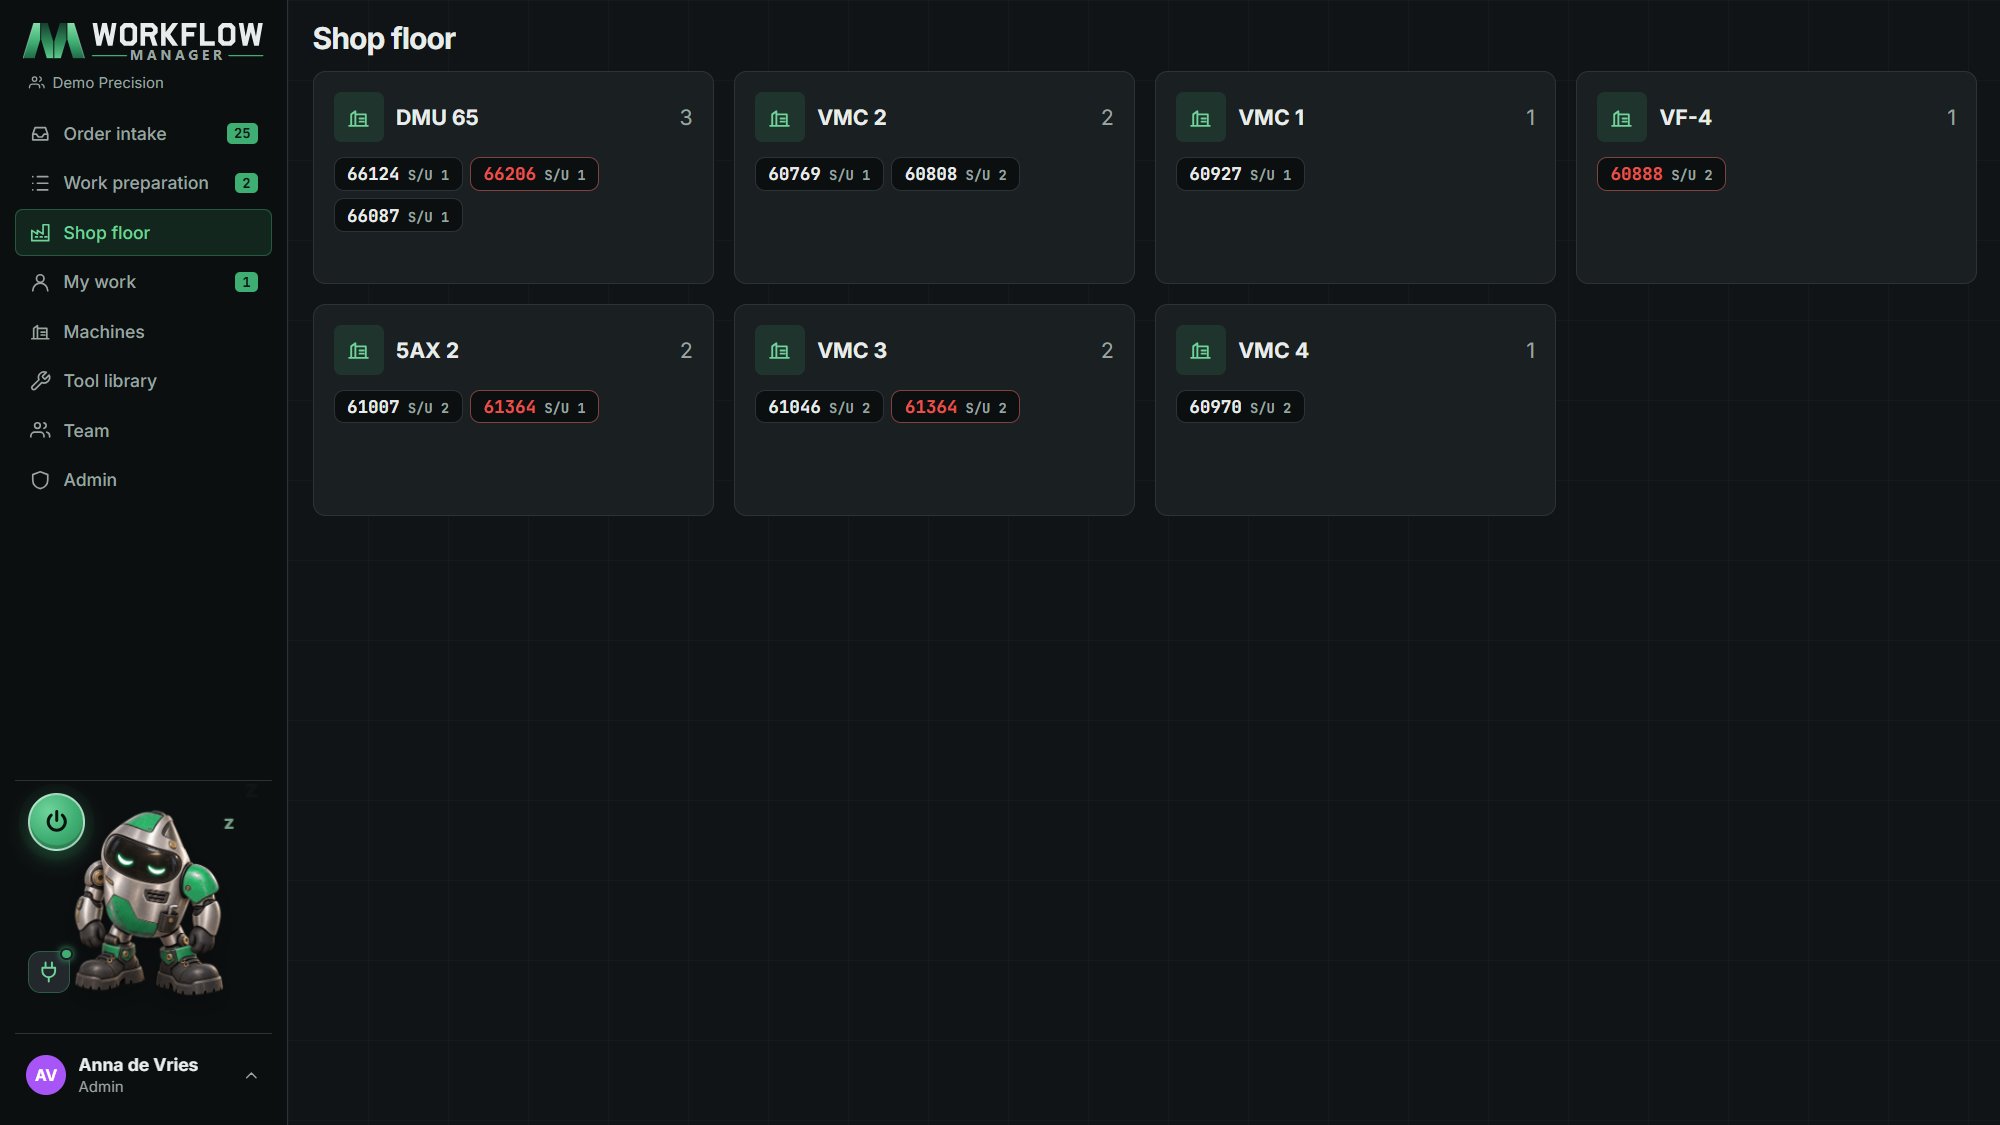Click the green power button above the robot
This screenshot has width=2000, height=1125.
point(56,822)
